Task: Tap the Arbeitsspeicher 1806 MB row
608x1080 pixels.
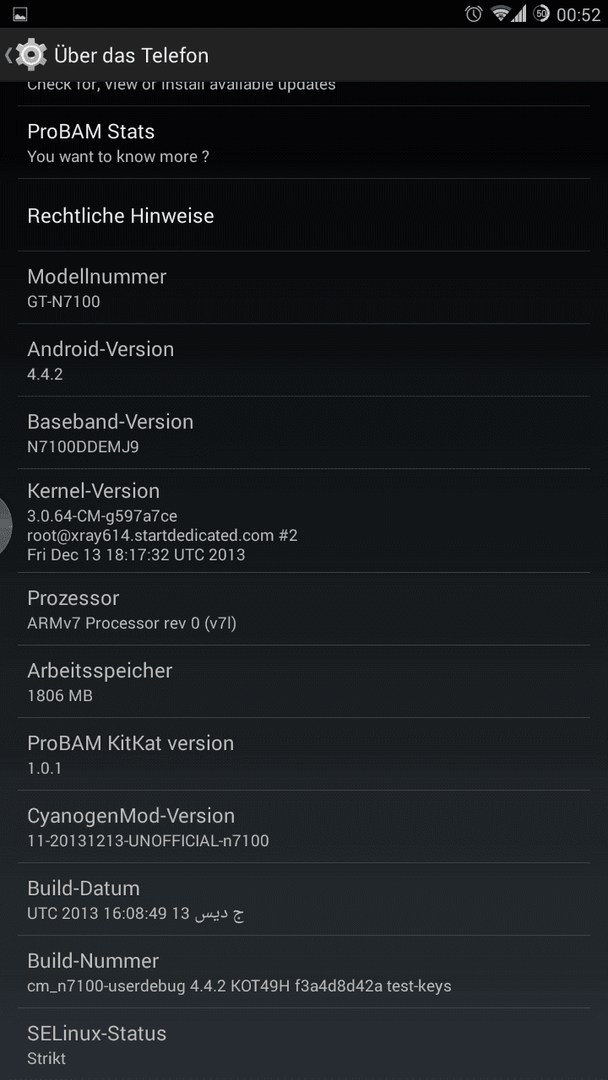Action: coord(304,681)
